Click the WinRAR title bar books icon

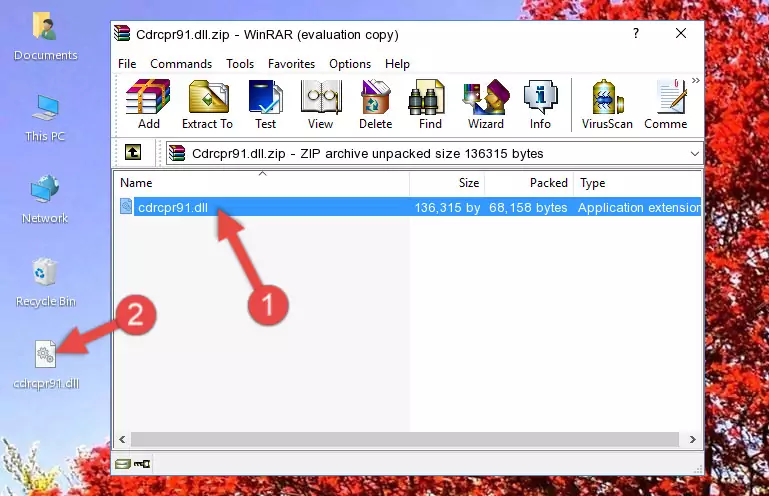tap(122, 33)
